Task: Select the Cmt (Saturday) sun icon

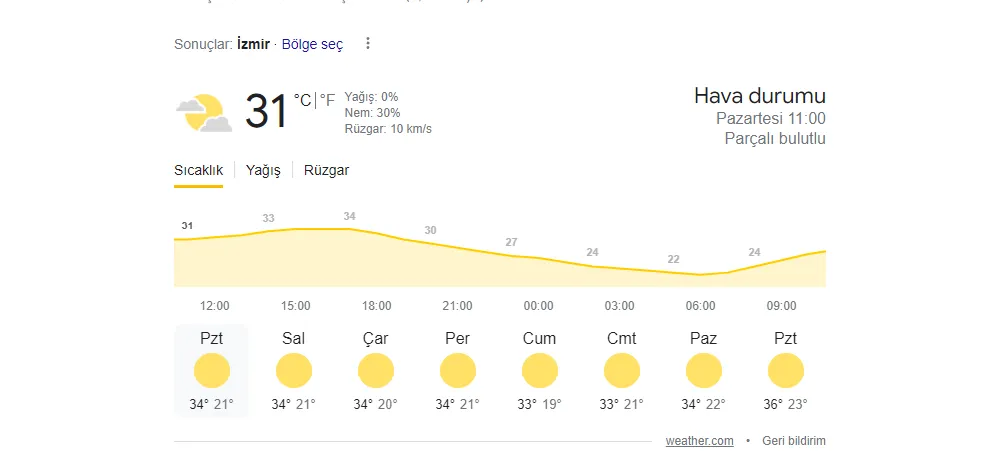Action: (621, 371)
